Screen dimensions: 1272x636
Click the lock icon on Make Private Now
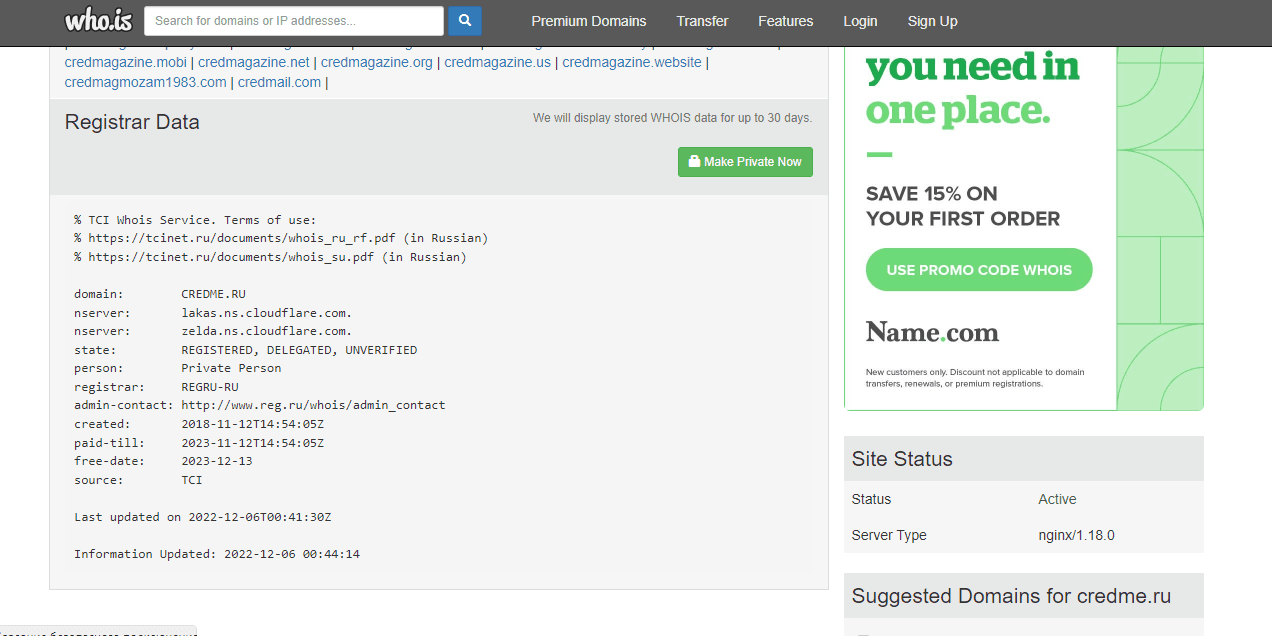coord(694,162)
